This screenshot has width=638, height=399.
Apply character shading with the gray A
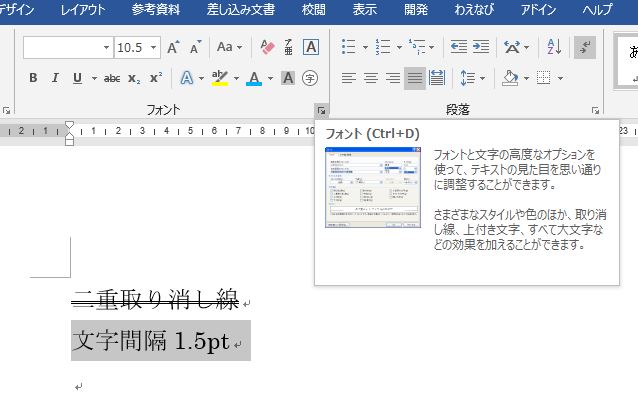pos(288,78)
